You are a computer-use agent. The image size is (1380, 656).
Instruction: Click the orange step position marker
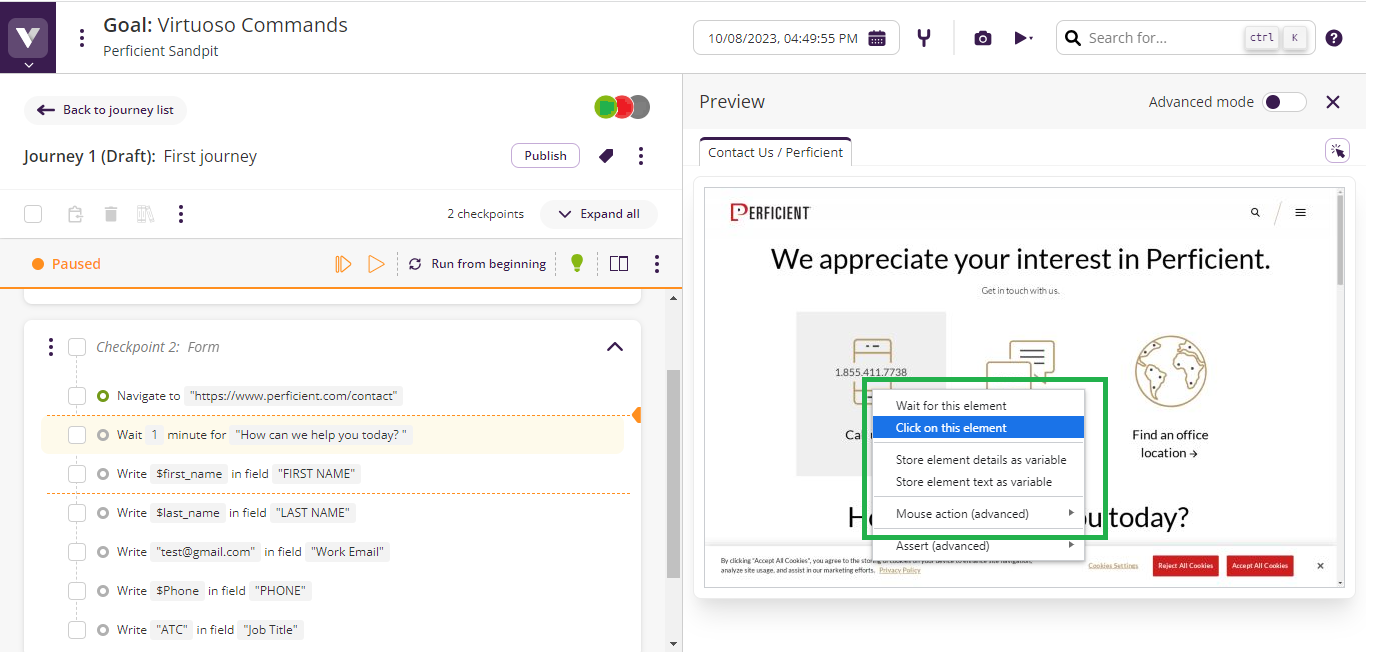(636, 415)
